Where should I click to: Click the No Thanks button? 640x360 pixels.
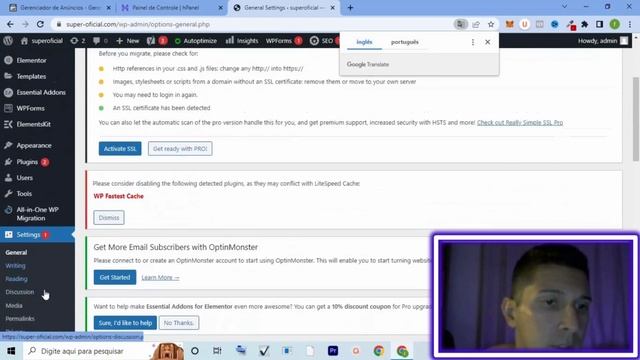tap(179, 323)
